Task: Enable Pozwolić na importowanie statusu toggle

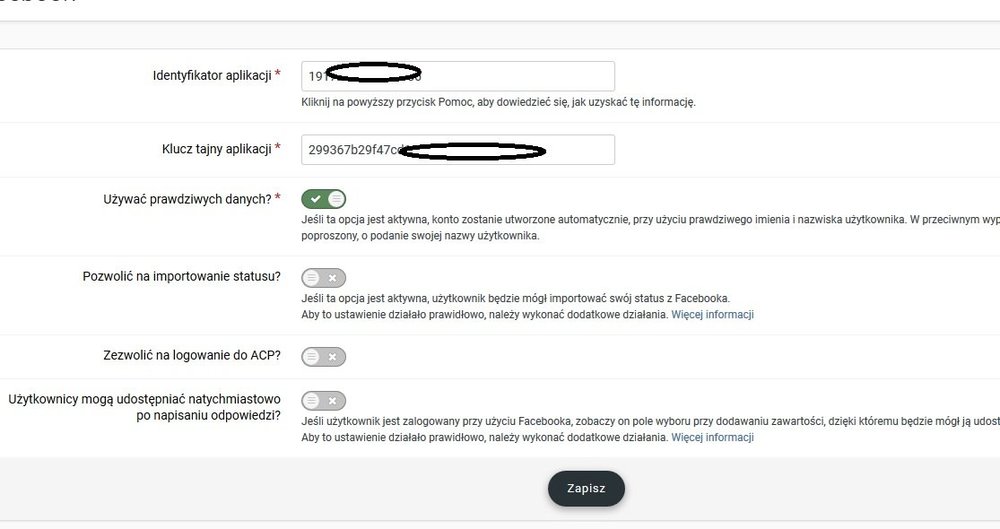Action: (324, 277)
